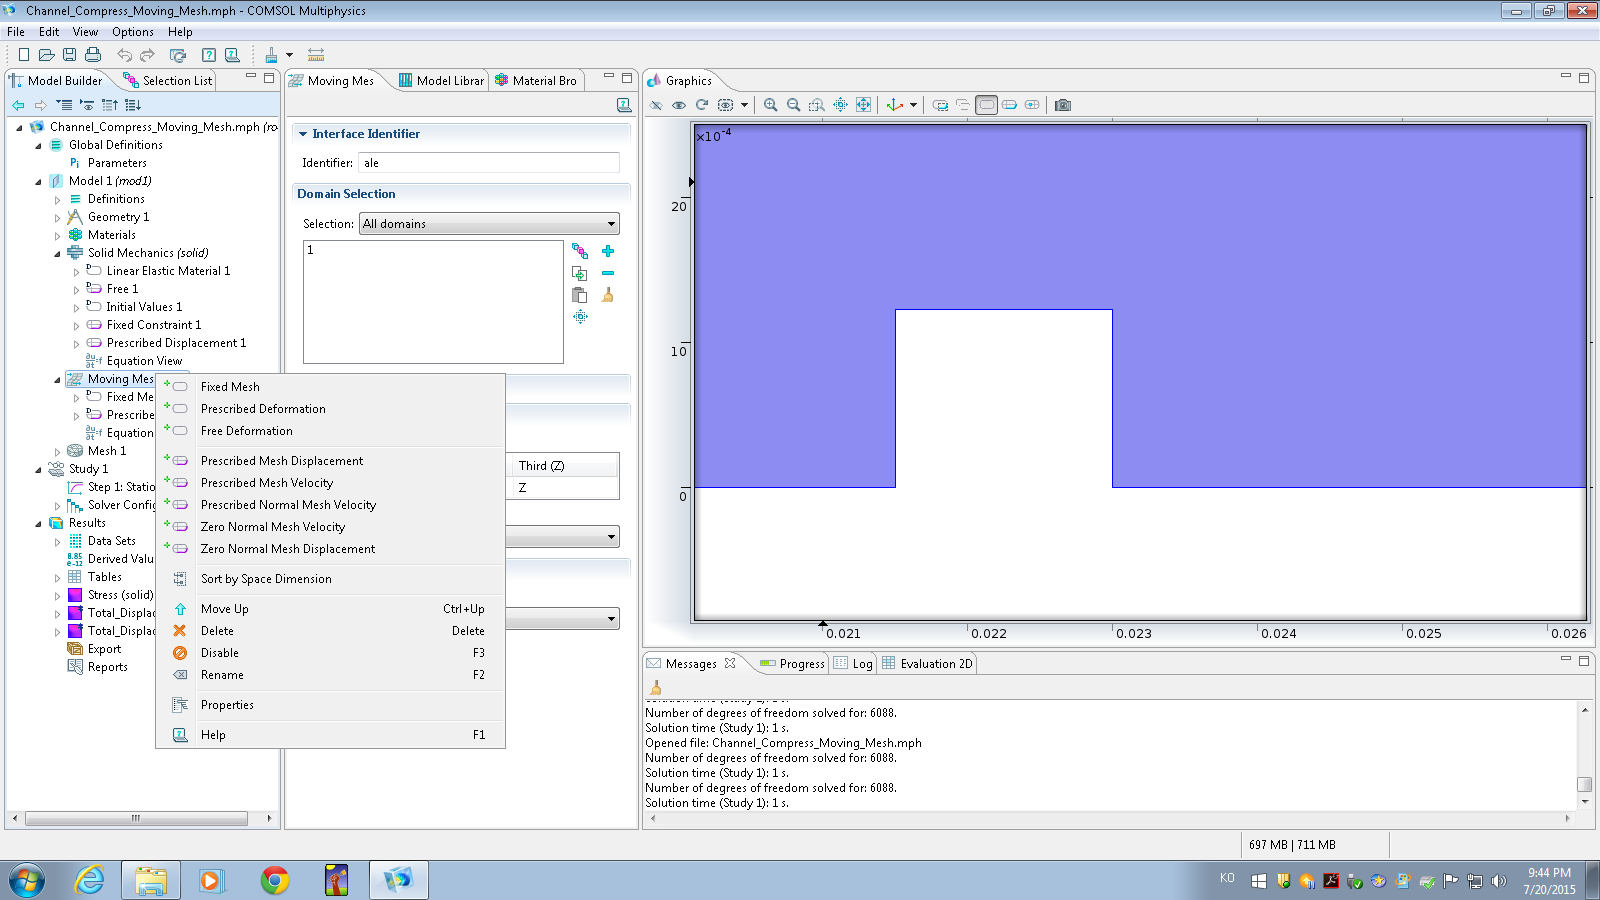Switch to the Progress tab

click(792, 664)
